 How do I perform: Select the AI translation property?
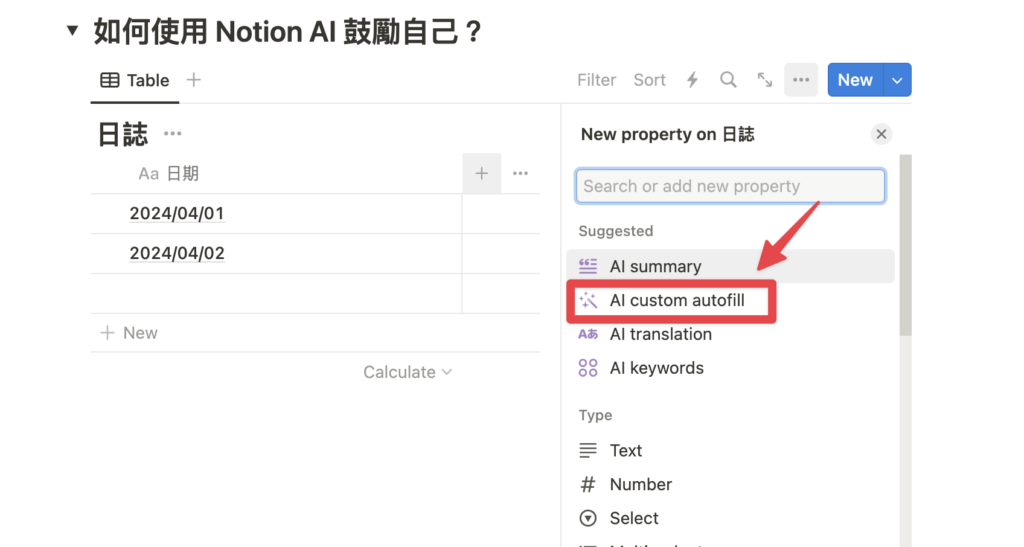(x=730, y=334)
